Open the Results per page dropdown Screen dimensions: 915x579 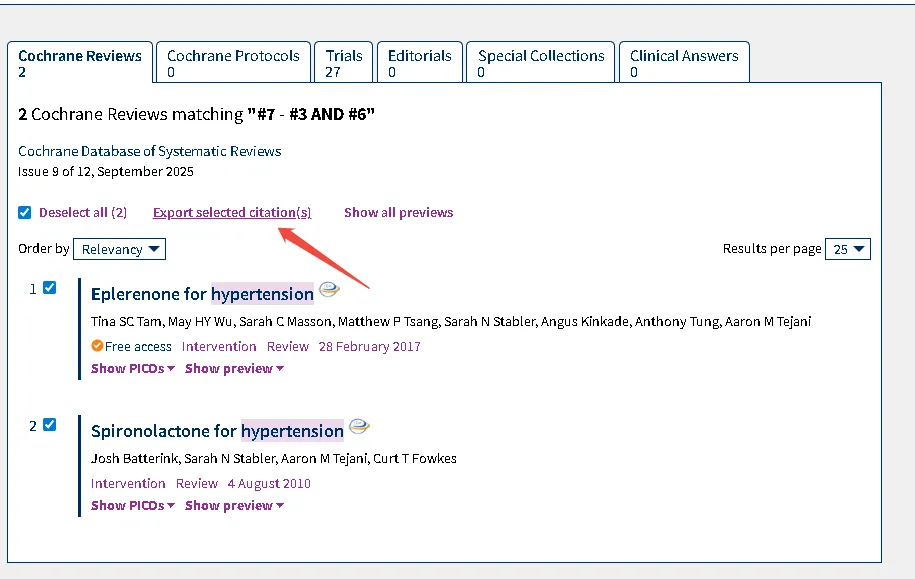pyautogui.click(x=848, y=249)
